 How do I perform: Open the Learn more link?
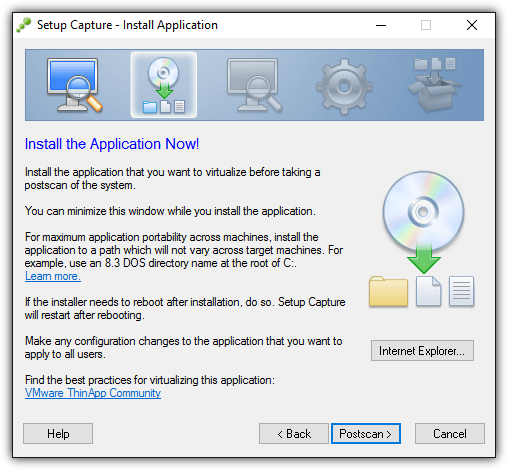coord(53,276)
